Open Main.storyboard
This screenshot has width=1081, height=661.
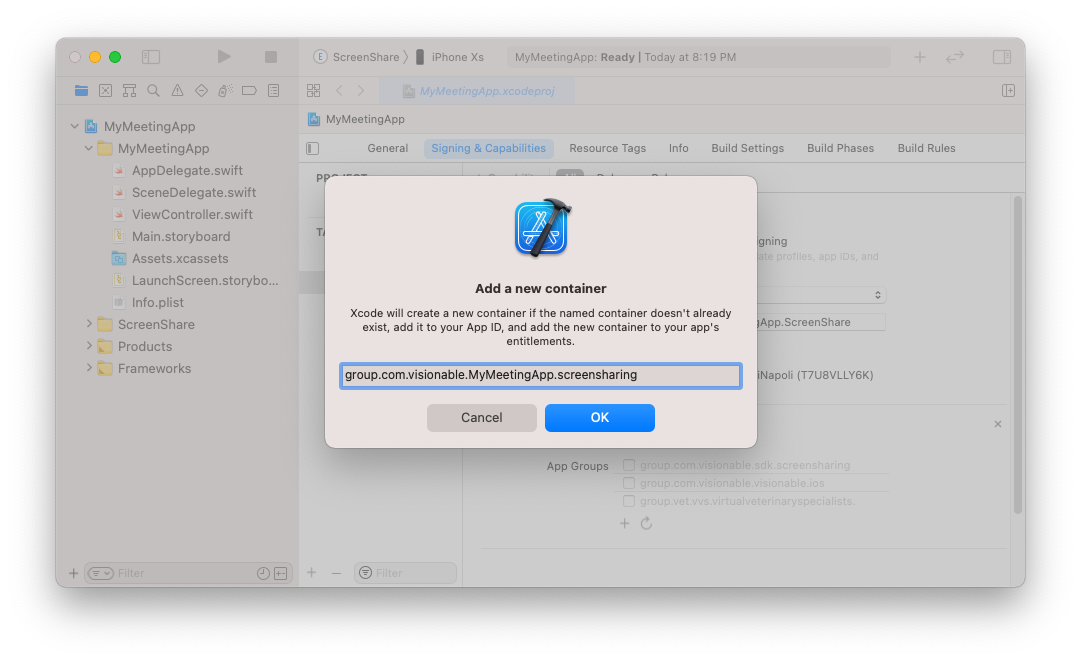tap(181, 236)
